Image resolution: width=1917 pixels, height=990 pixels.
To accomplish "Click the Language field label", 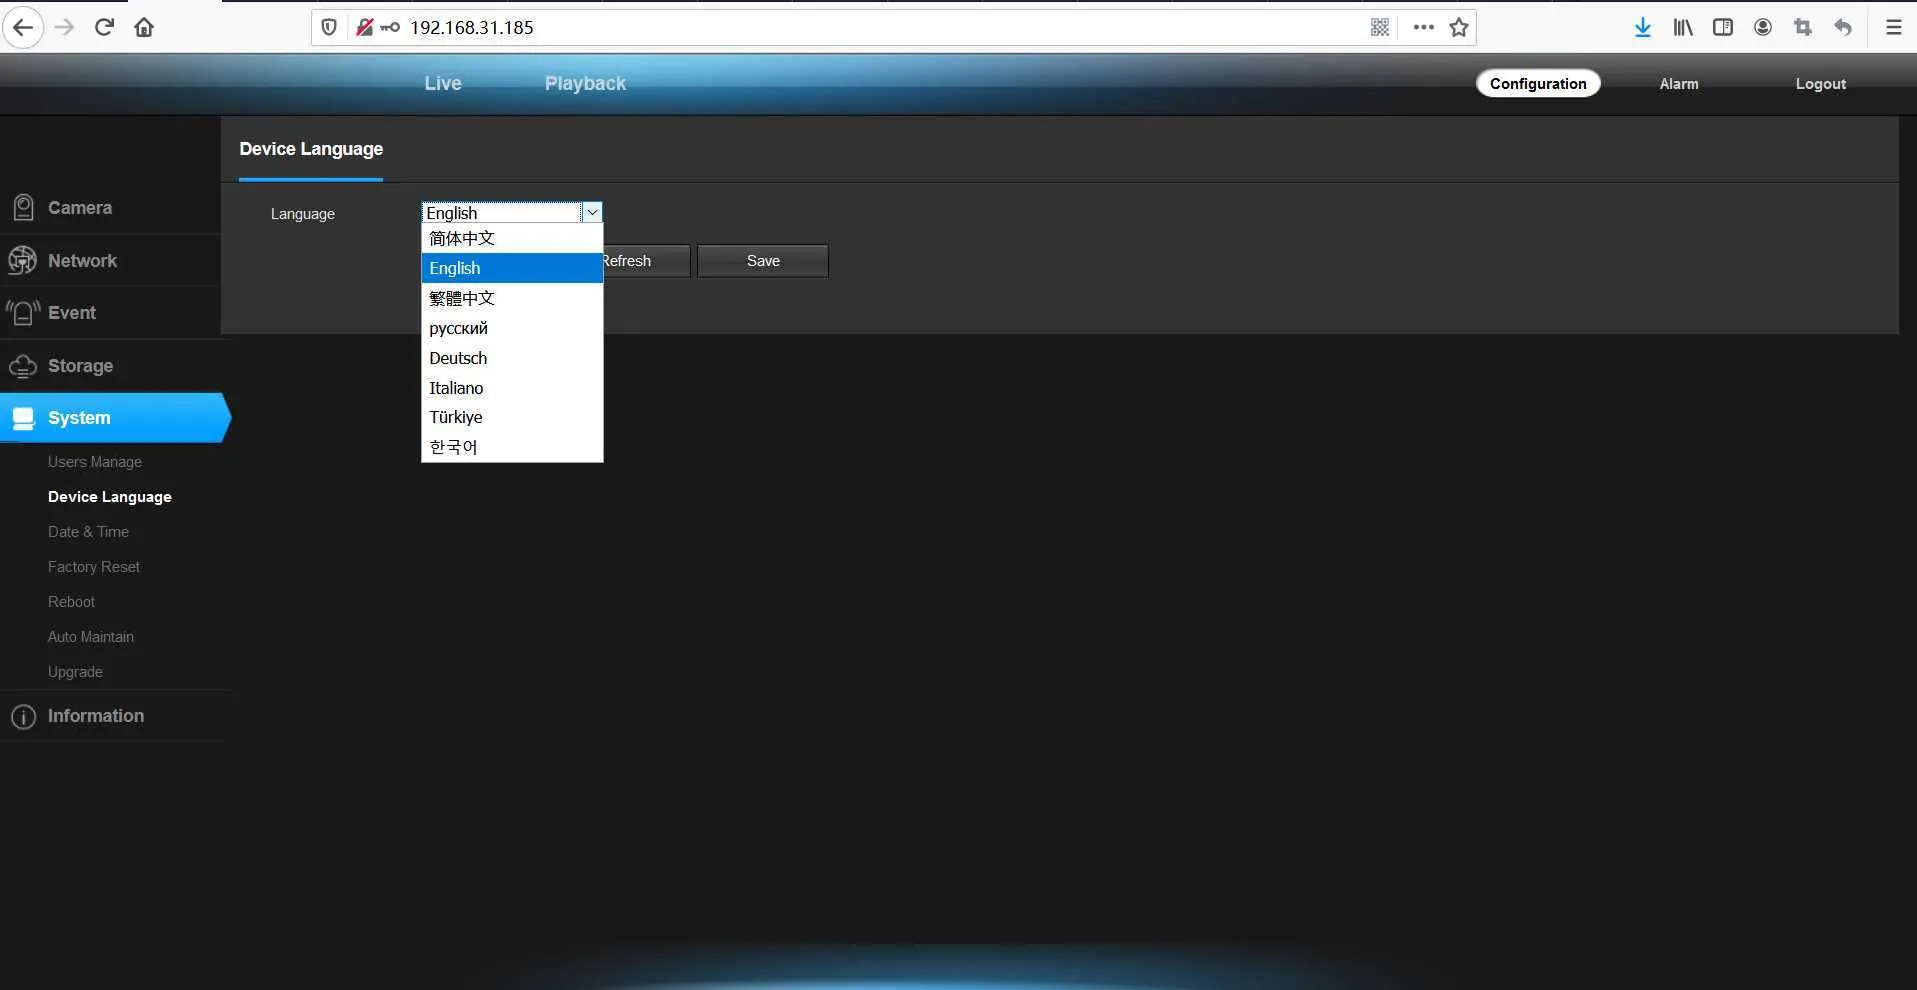I will (x=303, y=214).
